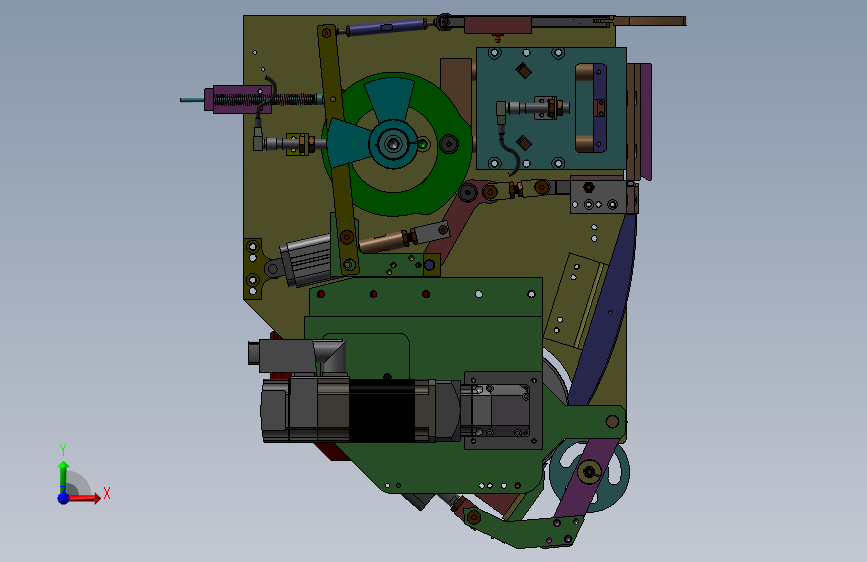The height and width of the screenshot is (562, 867).
Task: Pick the olive angled plate with holes
Action: point(573,301)
